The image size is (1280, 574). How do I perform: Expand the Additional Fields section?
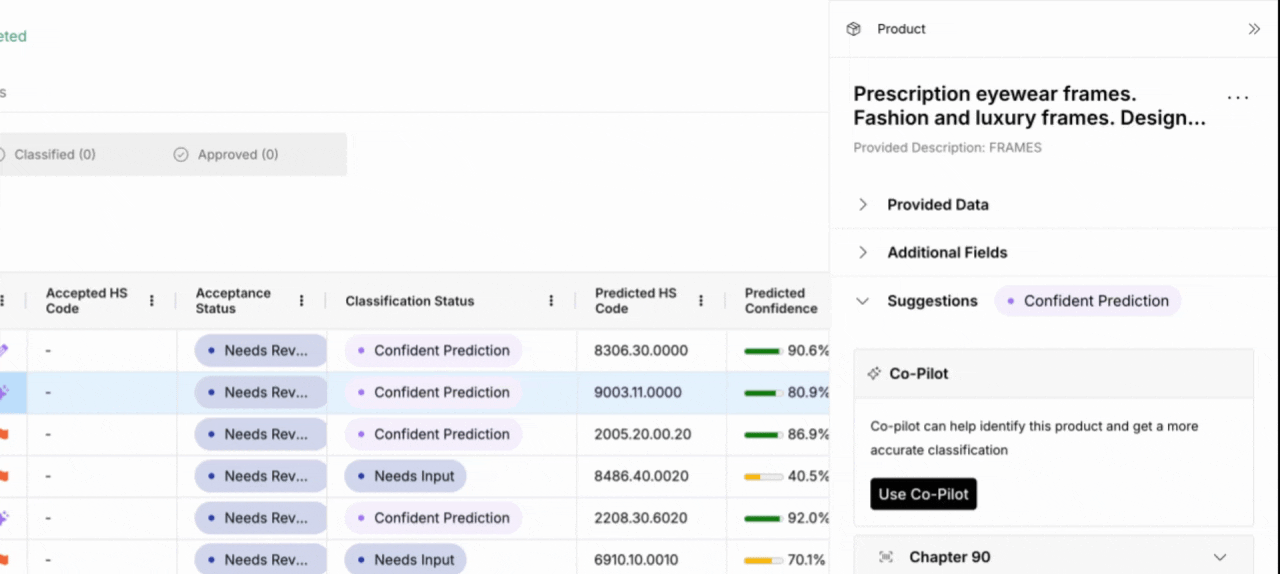863,252
